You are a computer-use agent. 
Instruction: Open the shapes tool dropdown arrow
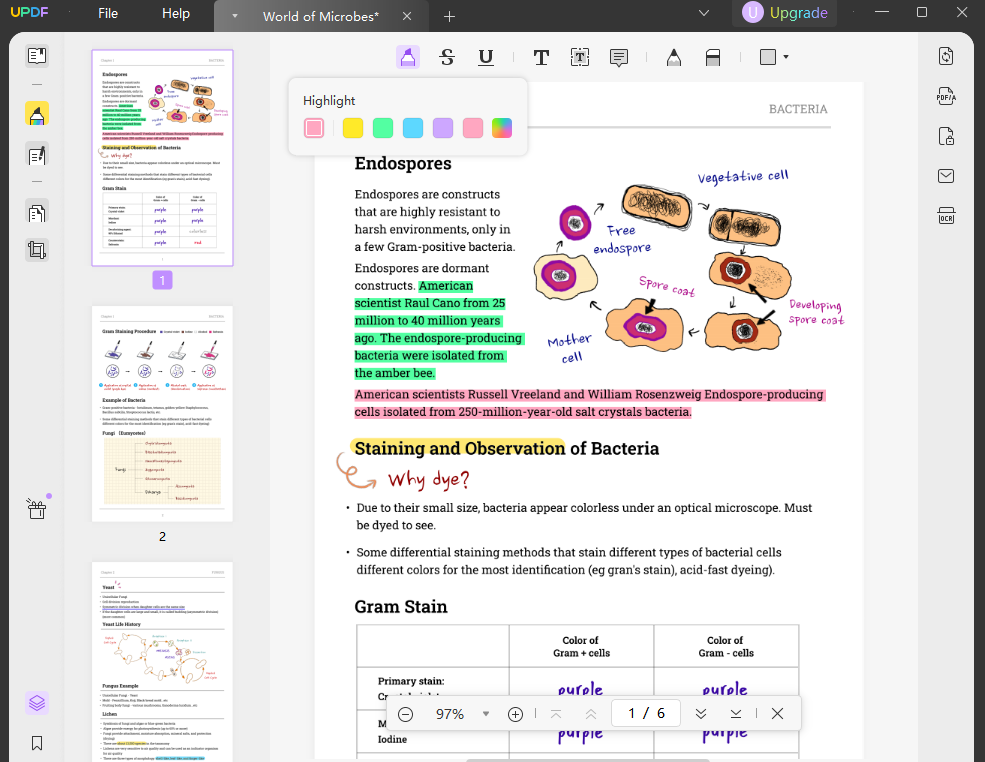[786, 57]
